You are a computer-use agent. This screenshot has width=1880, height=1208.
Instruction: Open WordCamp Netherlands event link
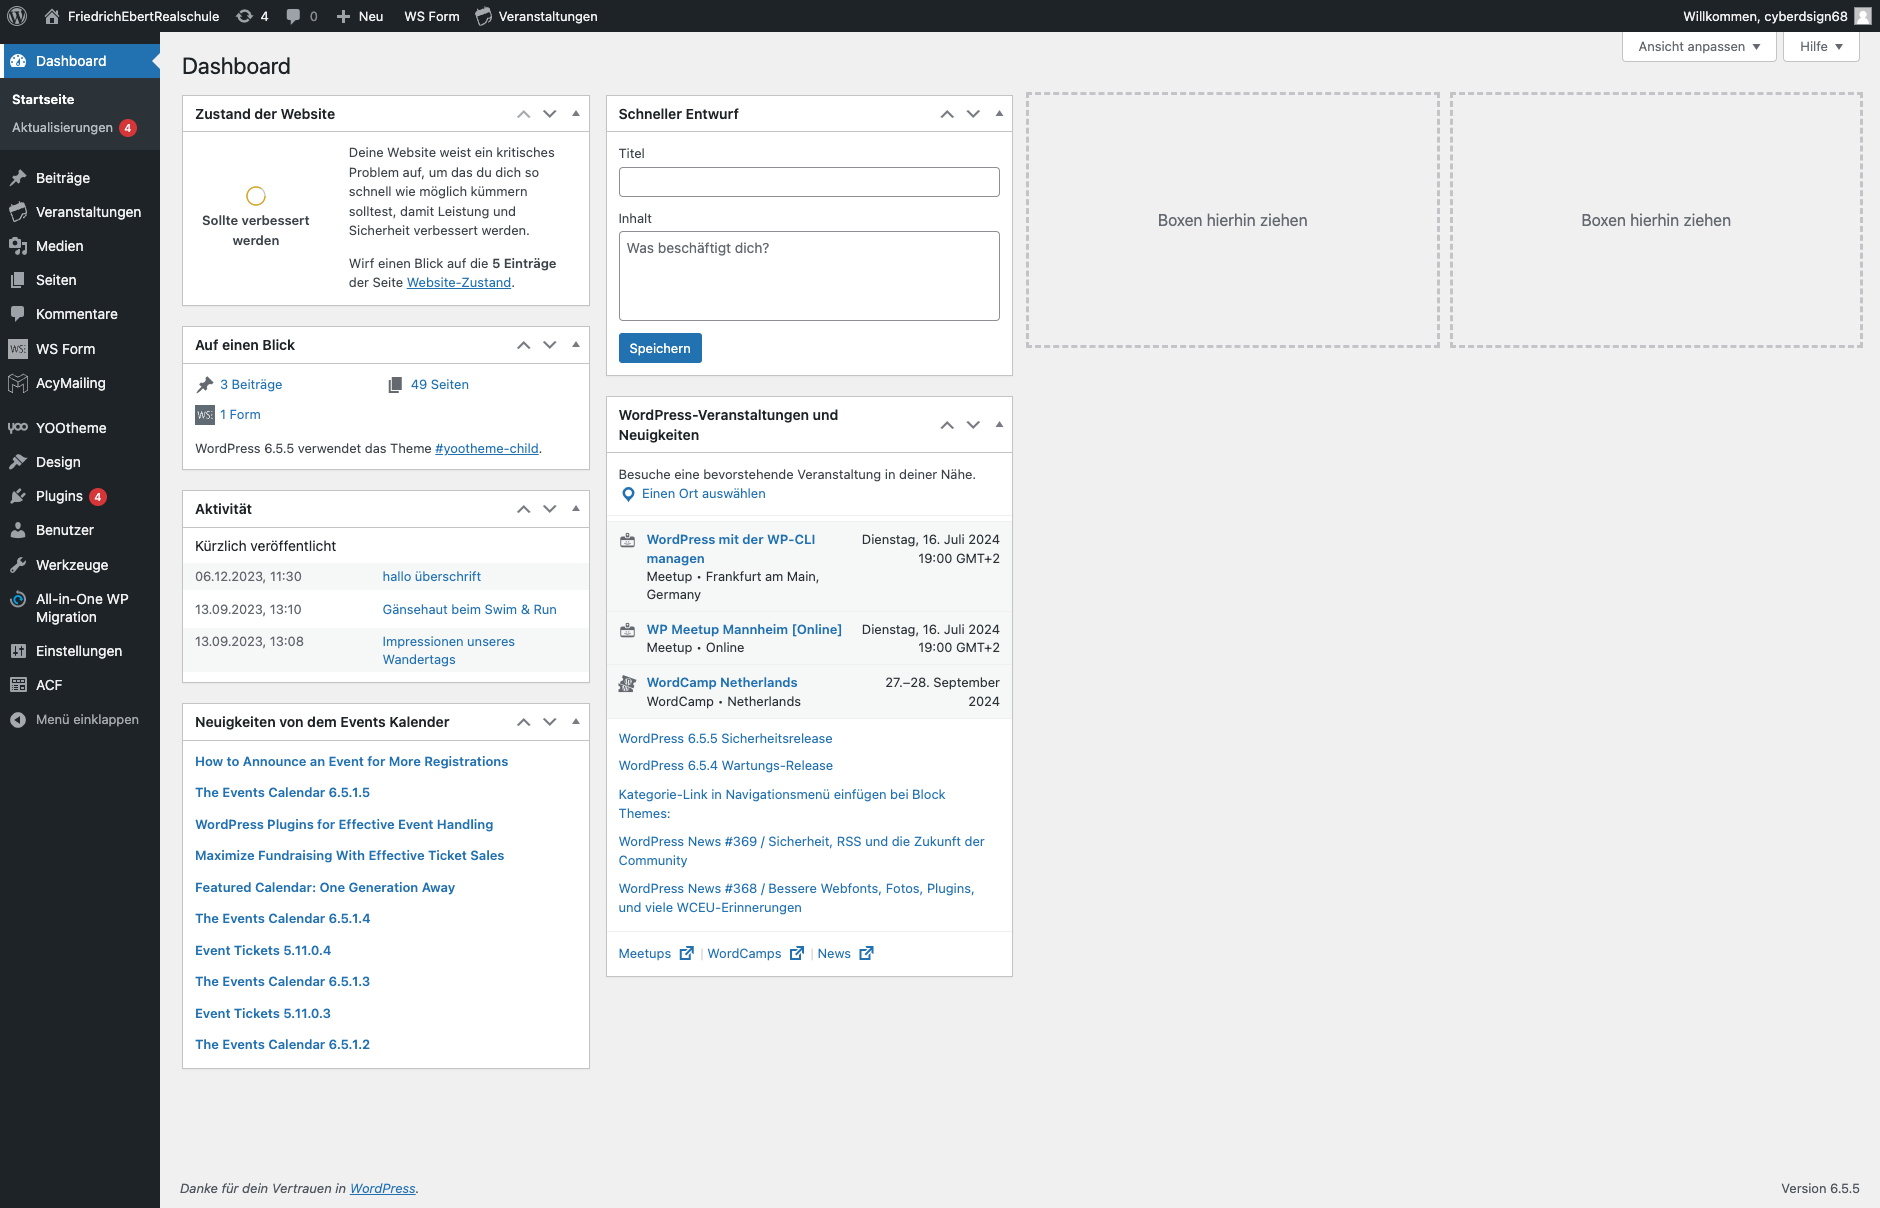[x=722, y=683]
